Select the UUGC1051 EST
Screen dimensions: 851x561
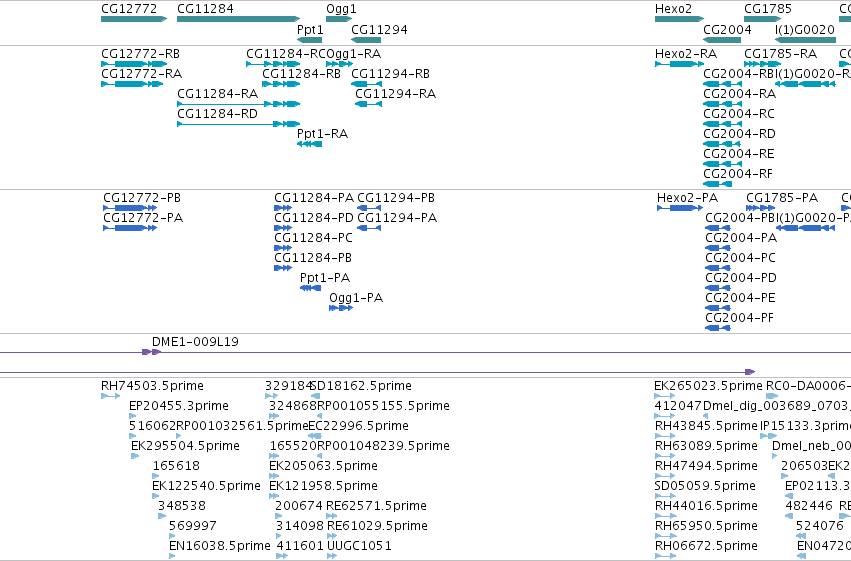[332, 557]
